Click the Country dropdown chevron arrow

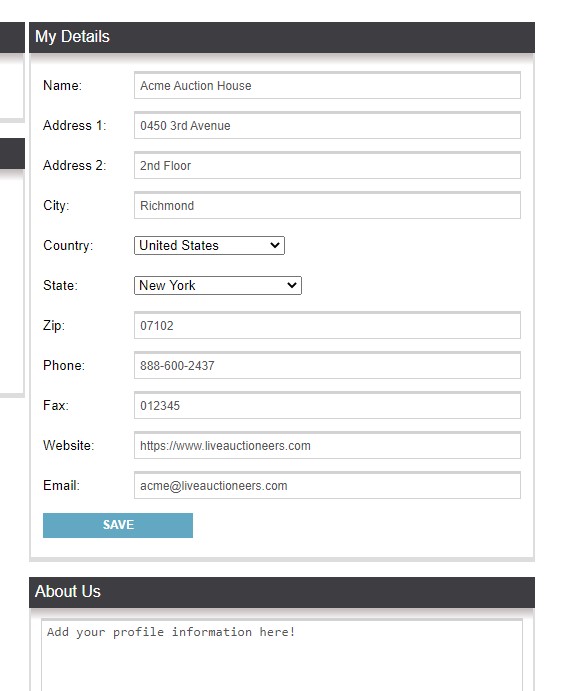point(275,245)
